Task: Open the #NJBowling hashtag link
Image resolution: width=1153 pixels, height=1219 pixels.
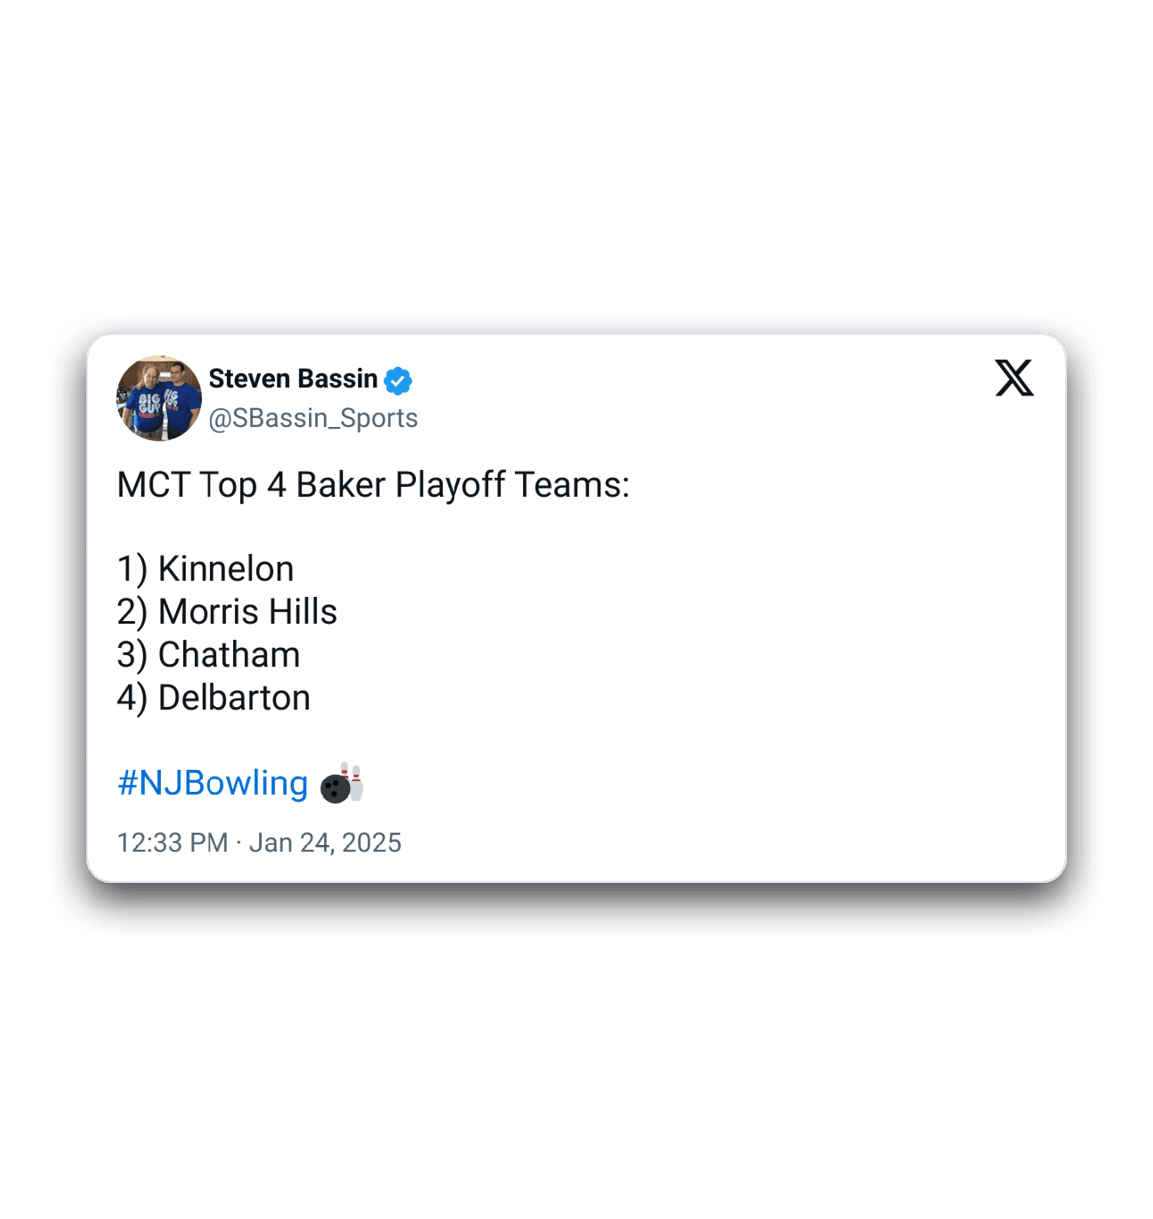Action: (212, 783)
